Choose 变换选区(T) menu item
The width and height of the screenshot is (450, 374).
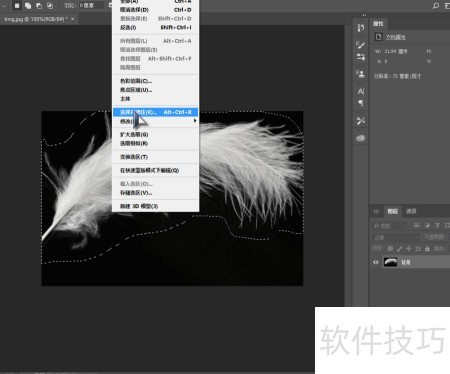[x=155, y=157]
